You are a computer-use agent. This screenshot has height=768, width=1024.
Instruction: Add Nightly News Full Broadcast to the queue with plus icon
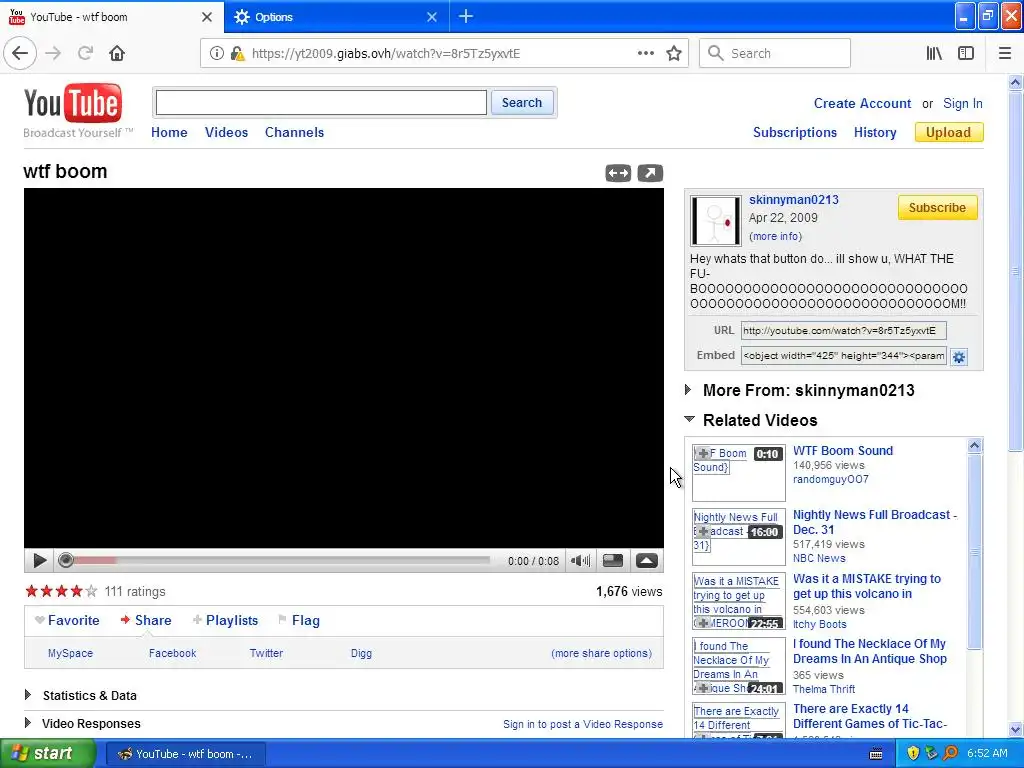tap(703, 532)
